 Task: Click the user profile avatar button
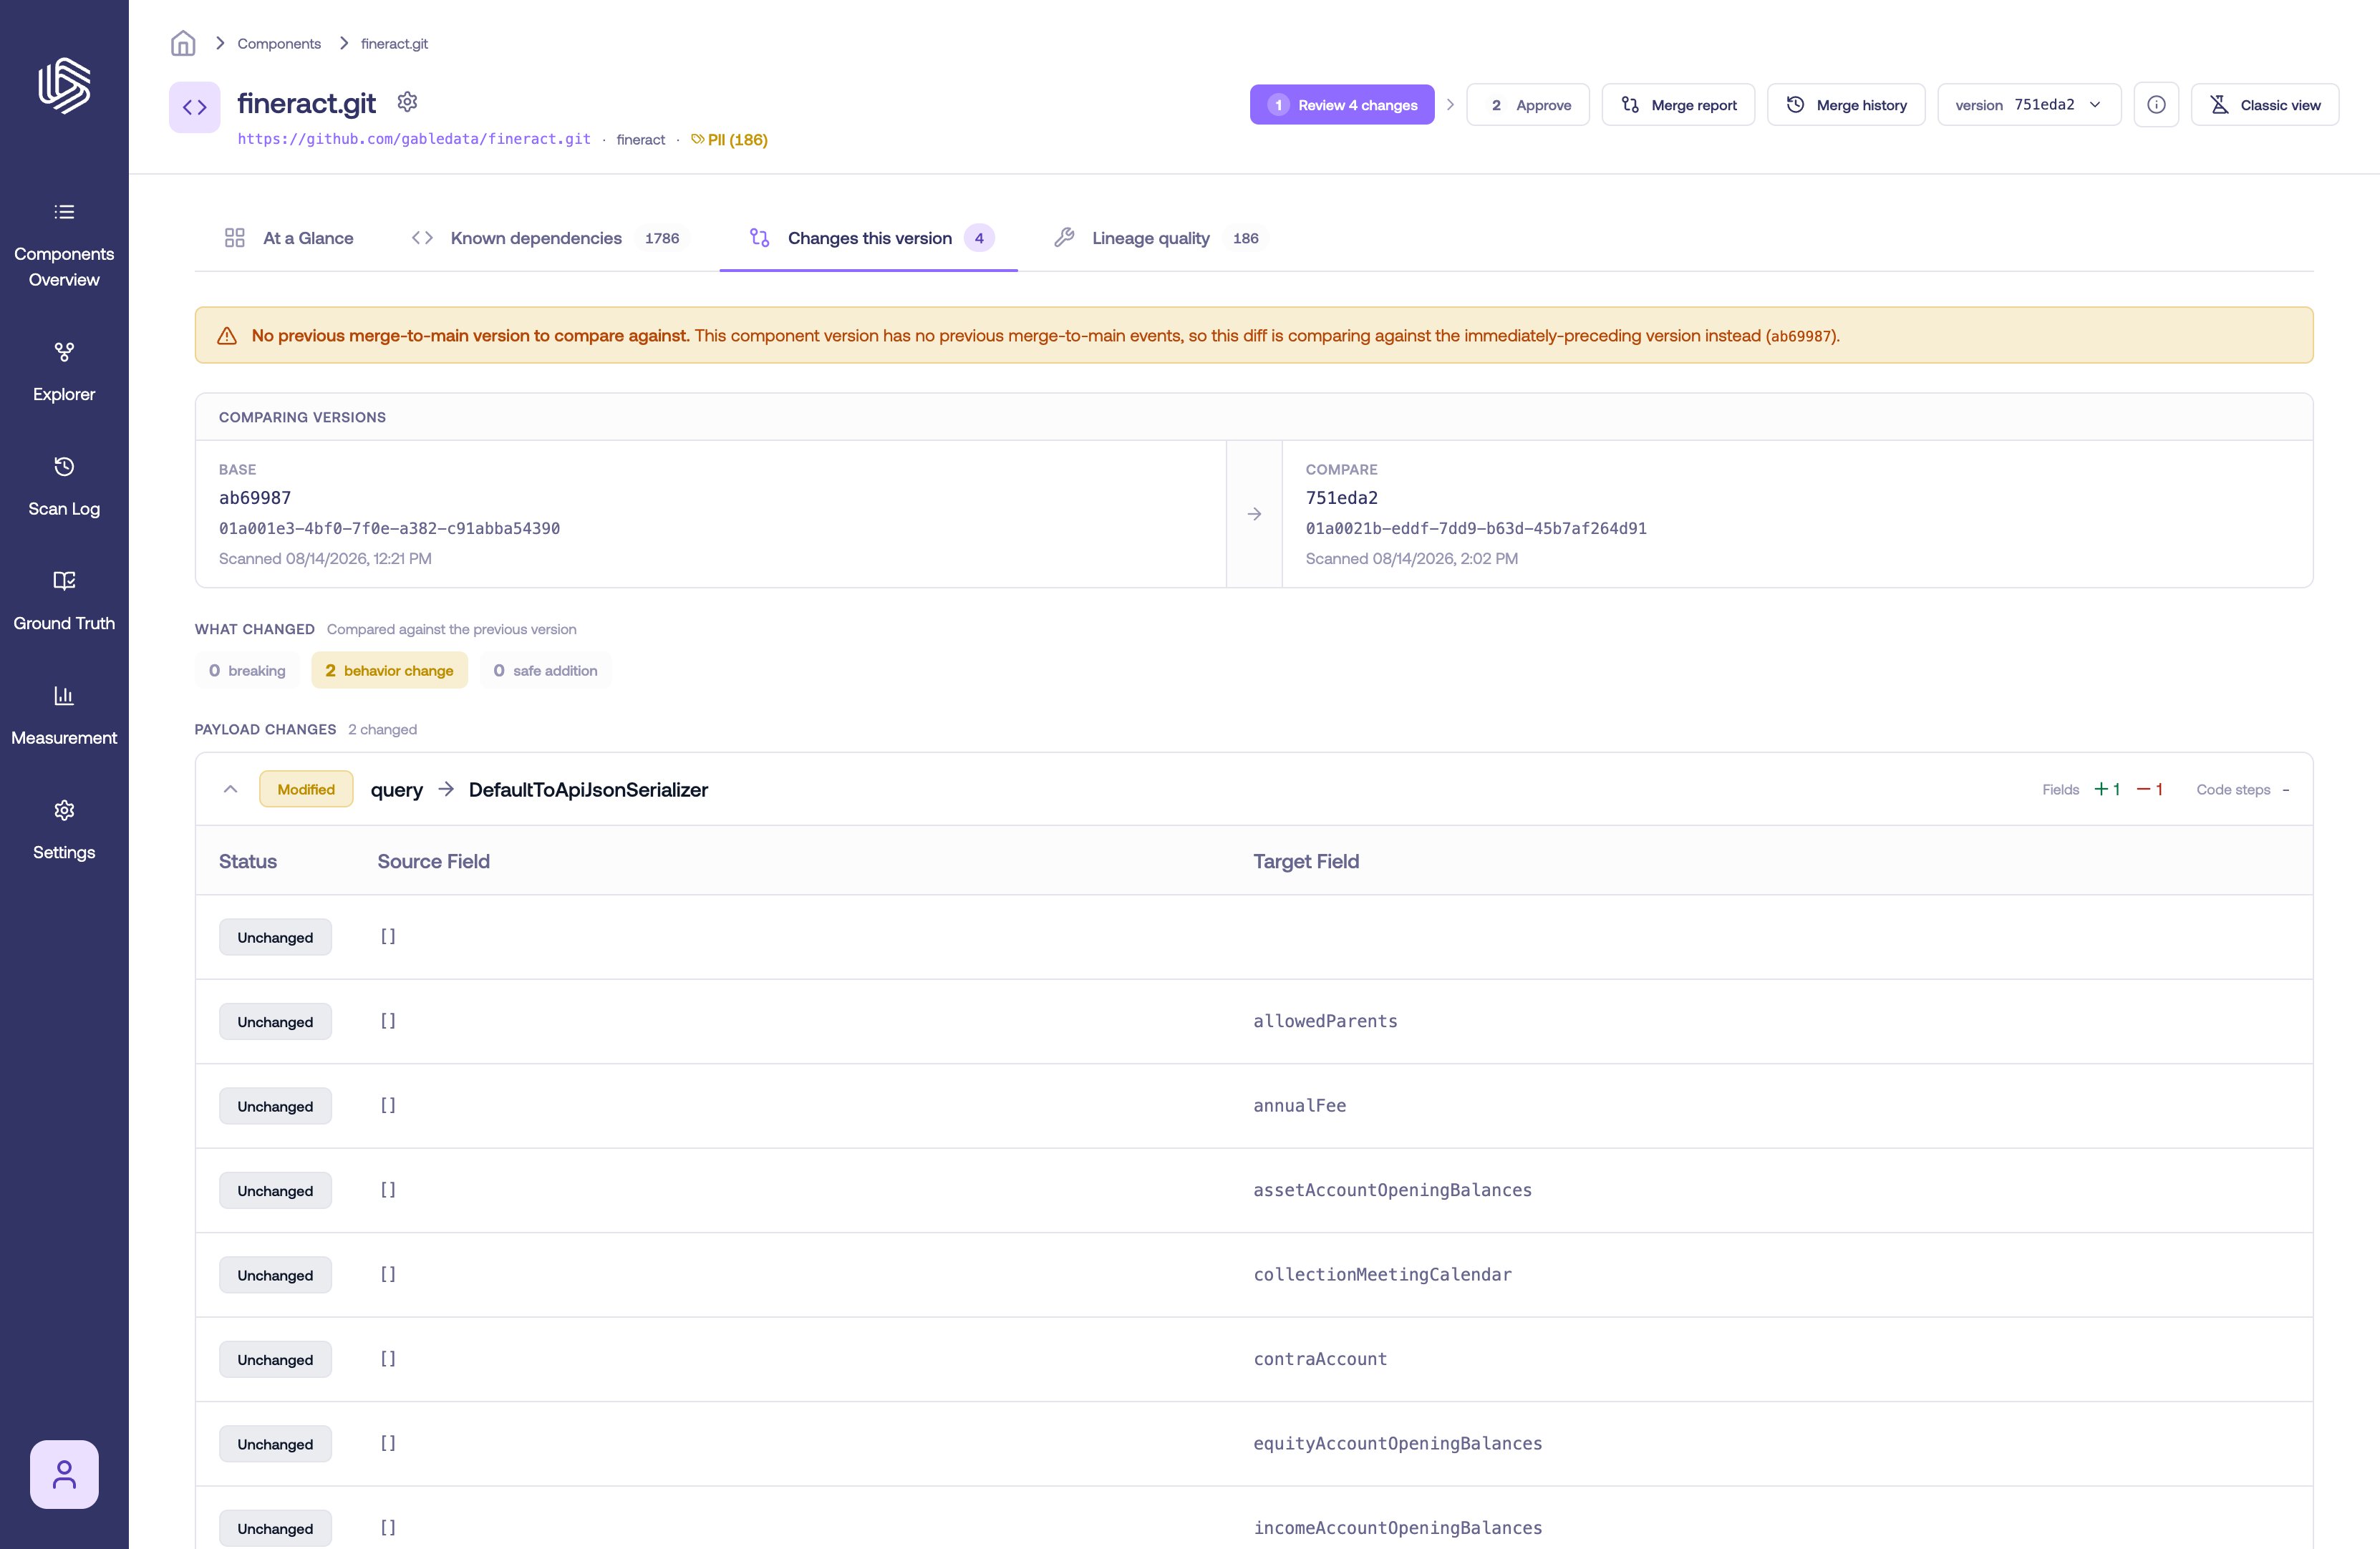click(64, 1474)
